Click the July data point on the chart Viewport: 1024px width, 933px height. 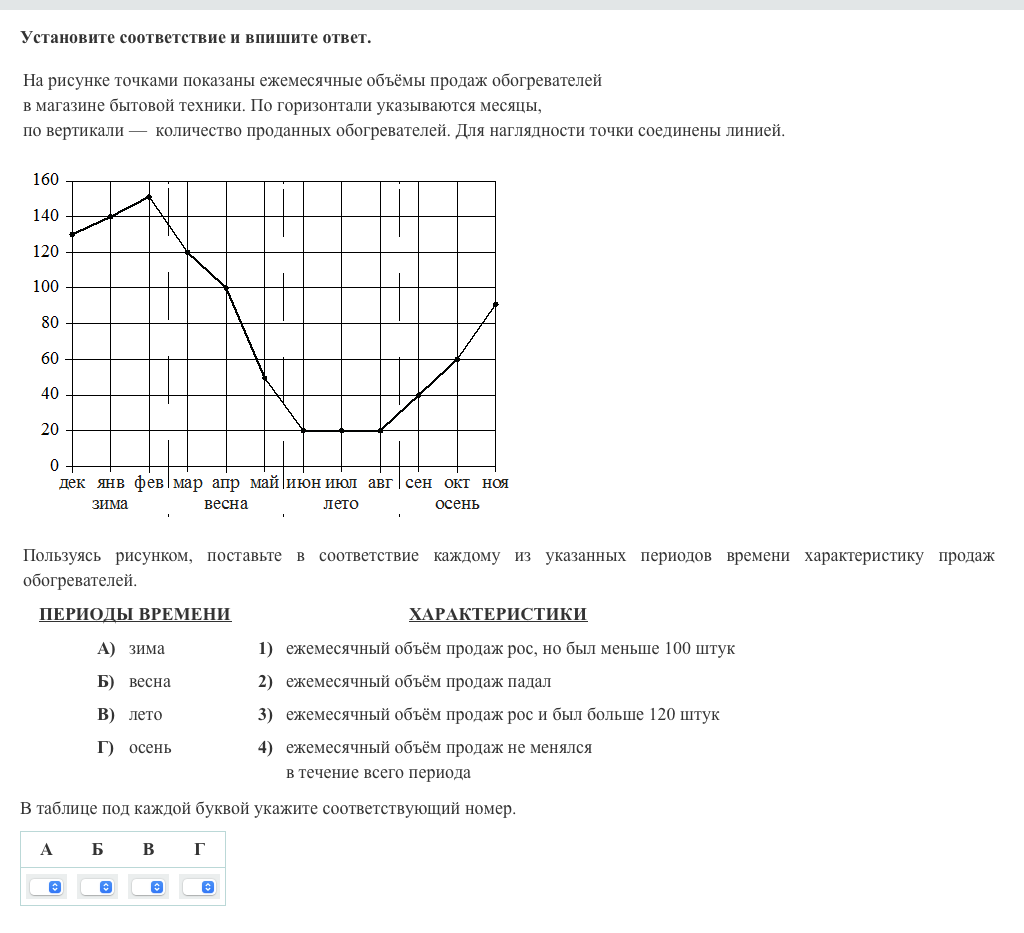coord(341,430)
